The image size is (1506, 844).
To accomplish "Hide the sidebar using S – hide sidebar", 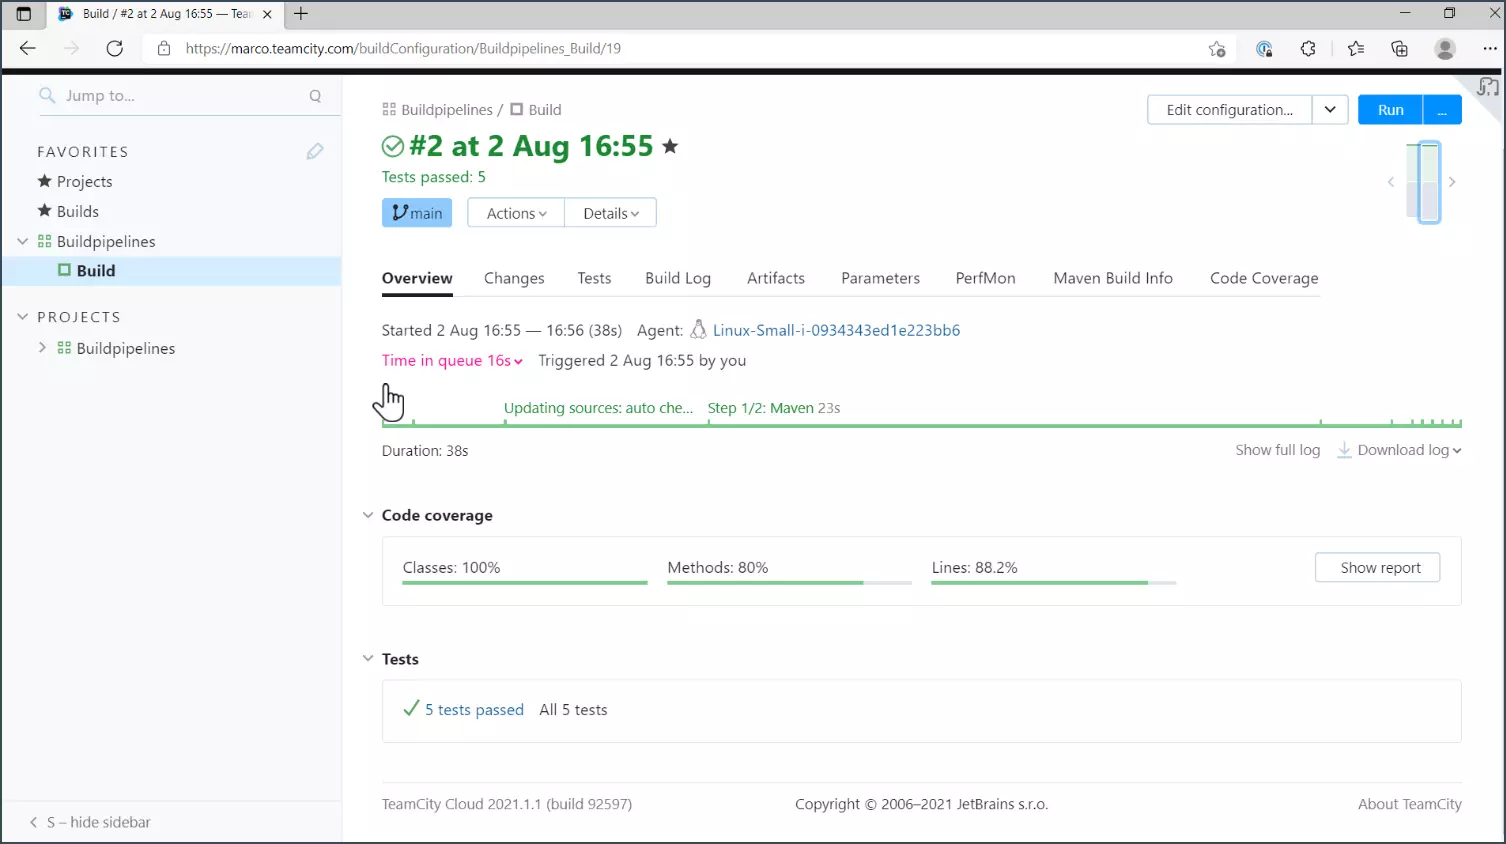I will tap(98, 822).
